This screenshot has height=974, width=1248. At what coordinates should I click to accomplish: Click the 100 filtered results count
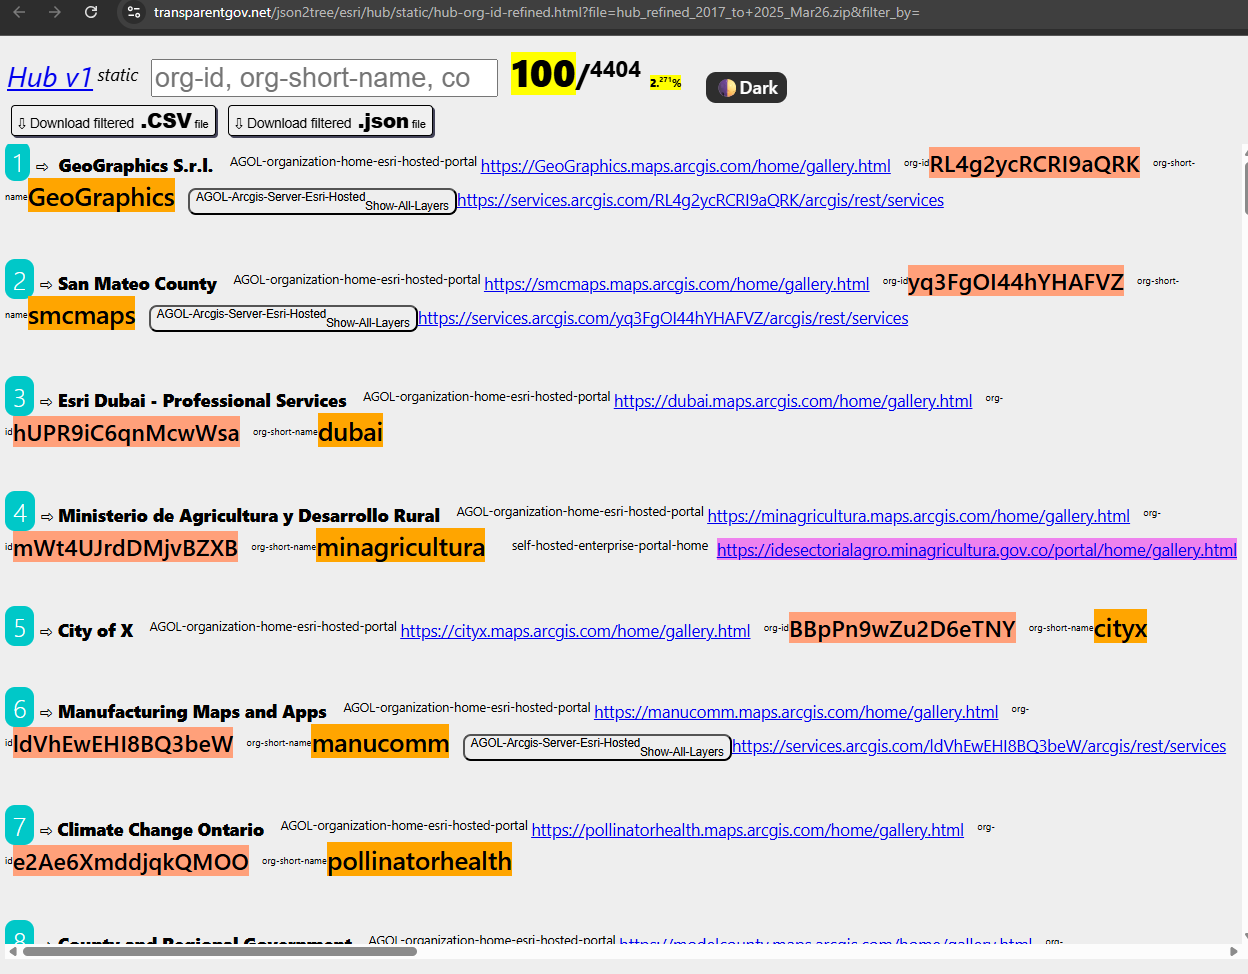543,74
